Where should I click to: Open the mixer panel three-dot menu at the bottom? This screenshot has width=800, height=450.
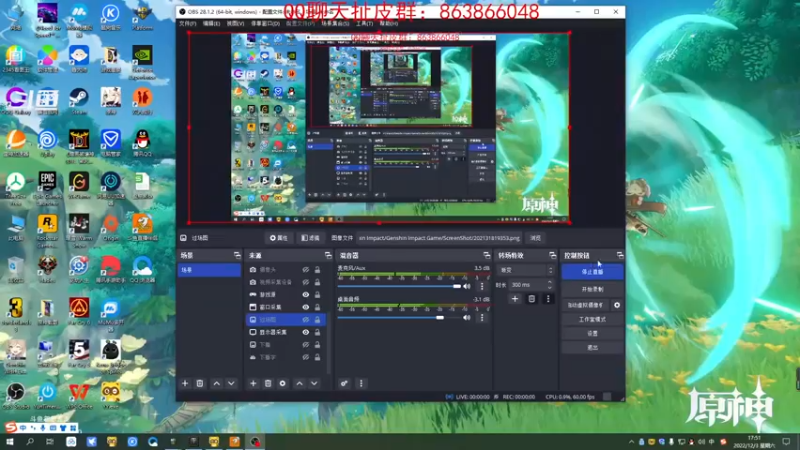click(361, 383)
